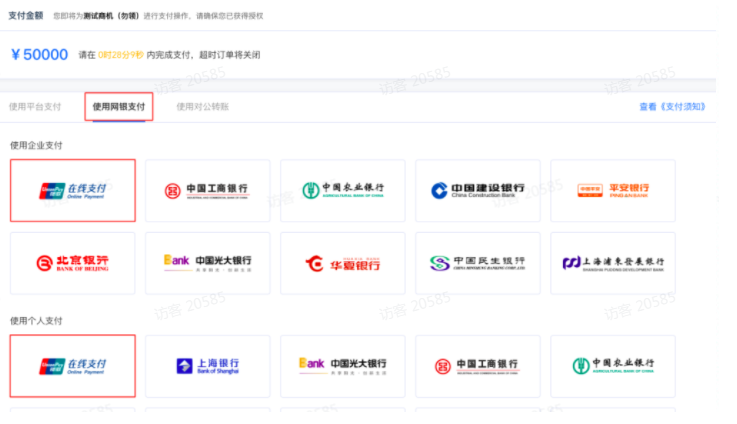
Task: Choose China Everbright Bank under enterprise payment
Action: click(x=208, y=263)
